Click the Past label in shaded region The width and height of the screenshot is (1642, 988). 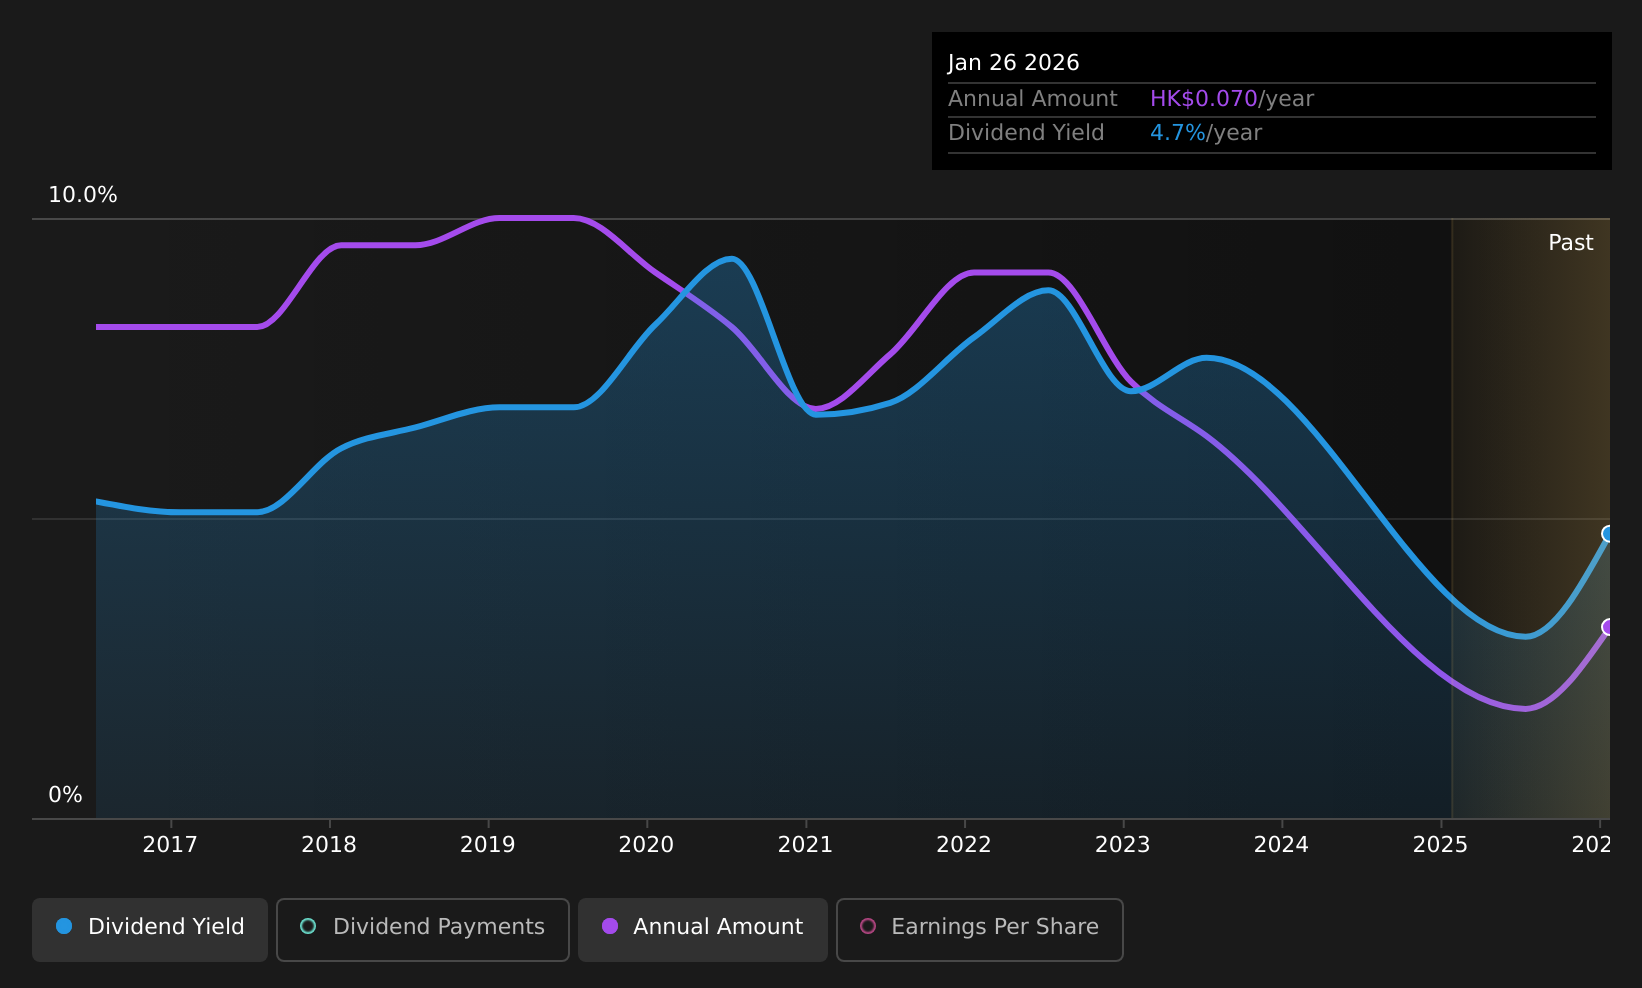pos(1570,243)
